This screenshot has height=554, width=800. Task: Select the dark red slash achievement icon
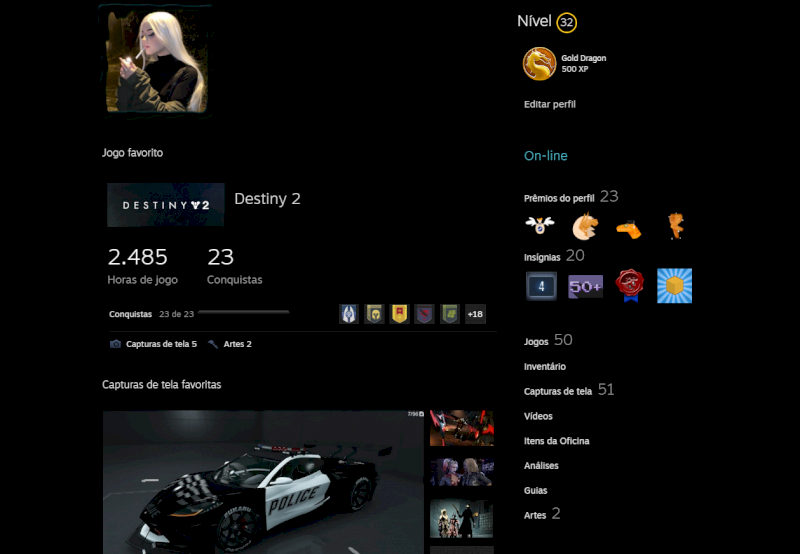tap(424, 314)
